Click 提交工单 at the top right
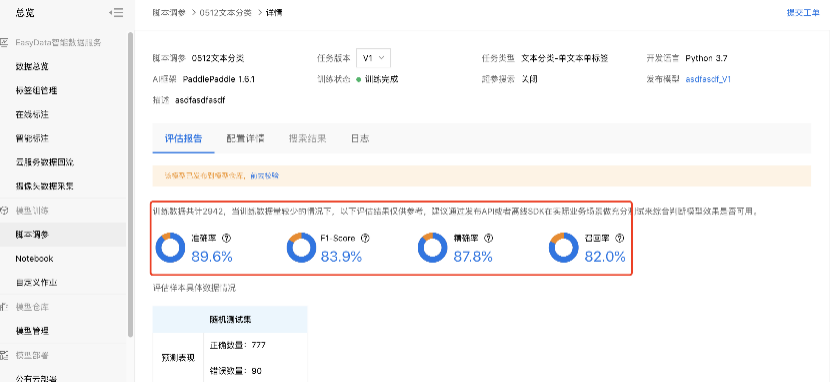830x384 pixels. point(803,13)
